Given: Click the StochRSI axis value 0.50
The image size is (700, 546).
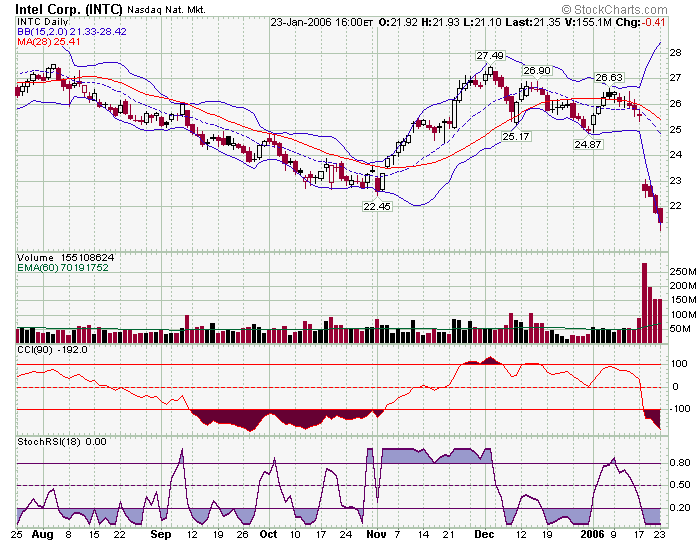Looking at the screenshot, I should point(680,485).
